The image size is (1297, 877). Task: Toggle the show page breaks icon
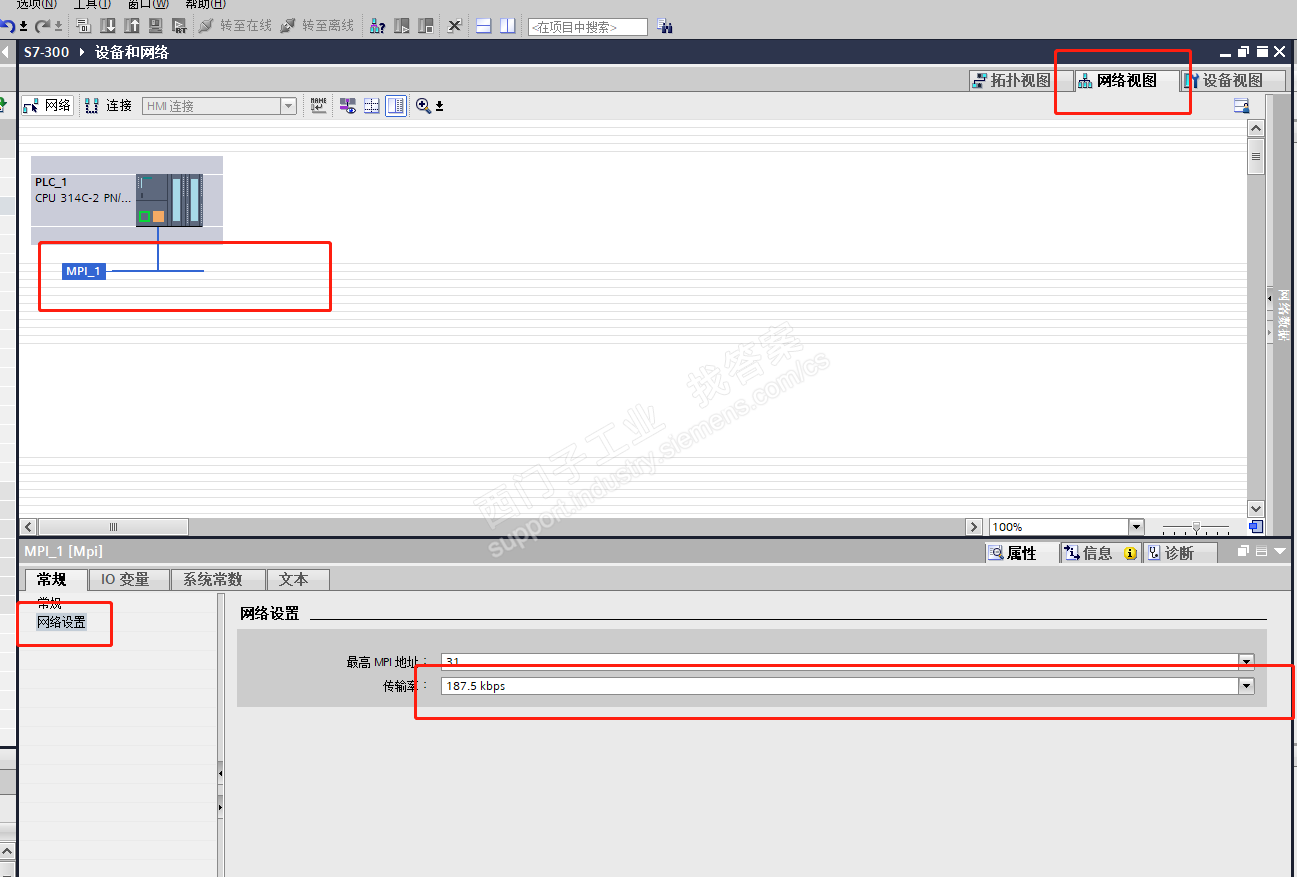[372, 105]
